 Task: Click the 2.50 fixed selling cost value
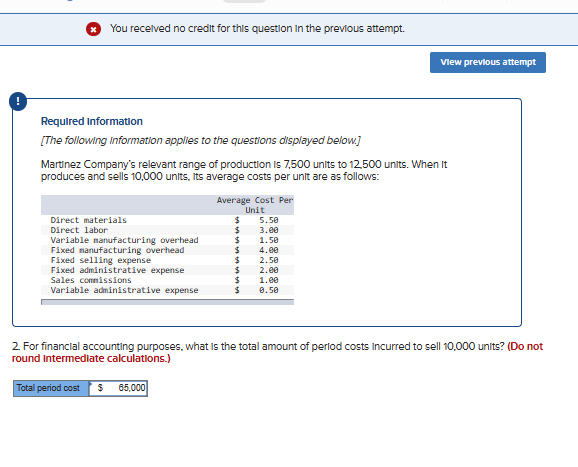pos(269,260)
